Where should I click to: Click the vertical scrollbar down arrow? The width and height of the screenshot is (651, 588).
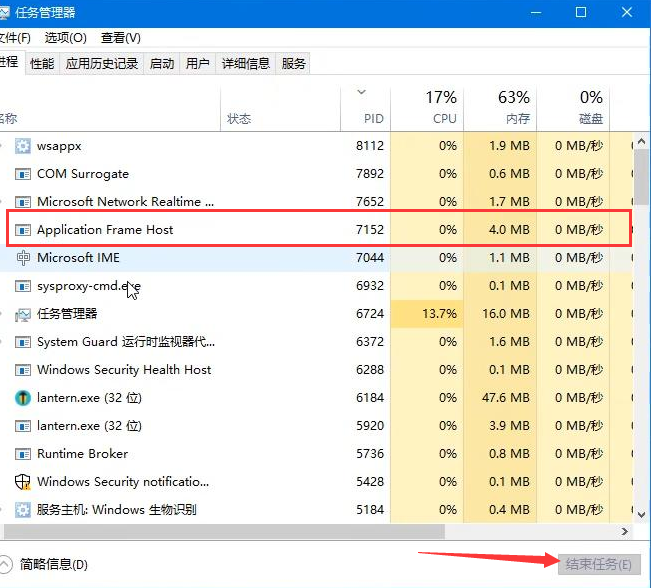pyautogui.click(x=641, y=515)
